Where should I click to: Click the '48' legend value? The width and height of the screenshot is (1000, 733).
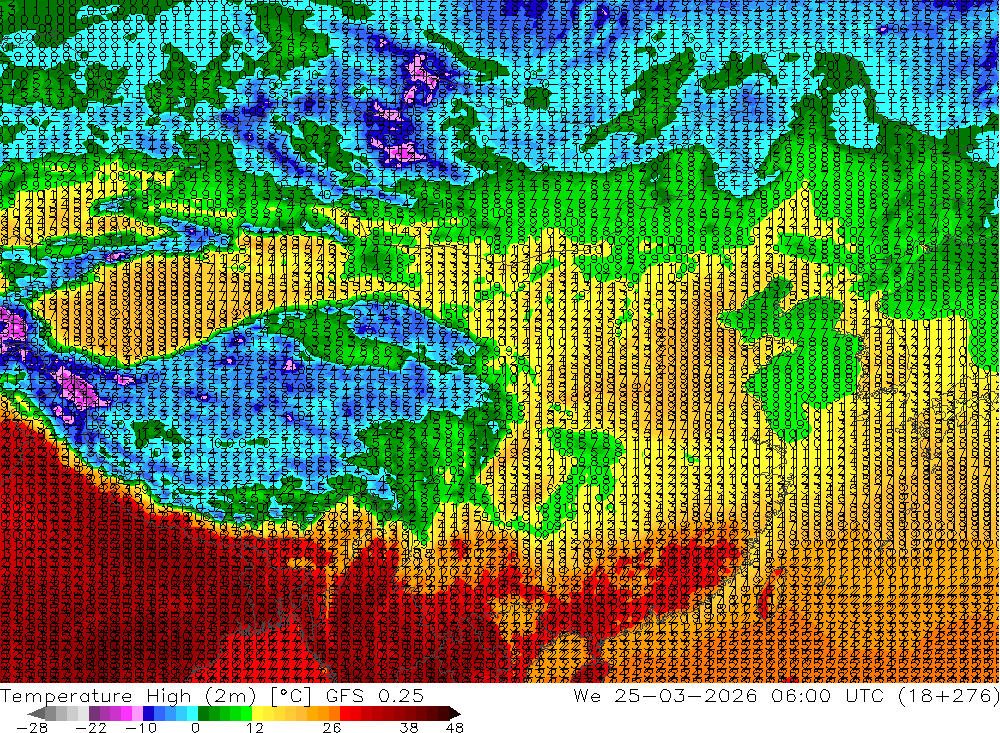454,727
